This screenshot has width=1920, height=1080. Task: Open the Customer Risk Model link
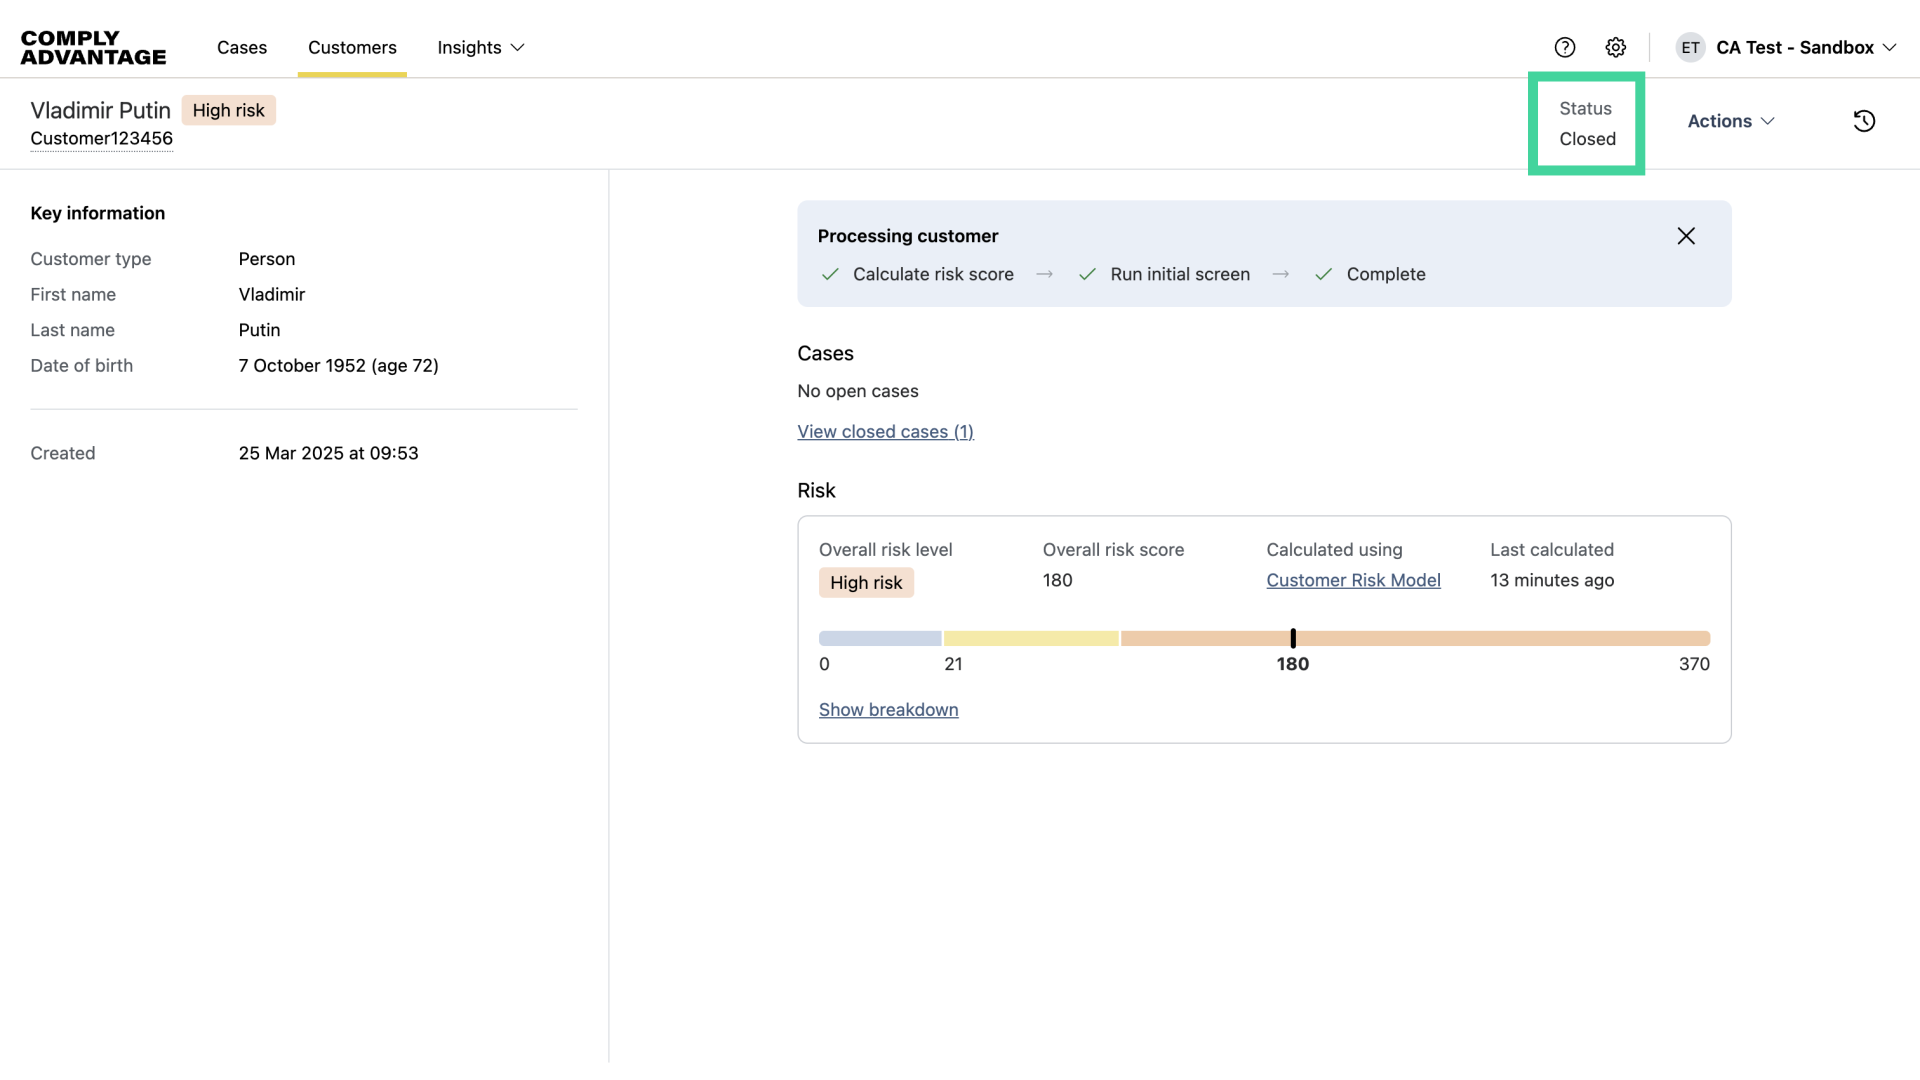click(x=1353, y=580)
